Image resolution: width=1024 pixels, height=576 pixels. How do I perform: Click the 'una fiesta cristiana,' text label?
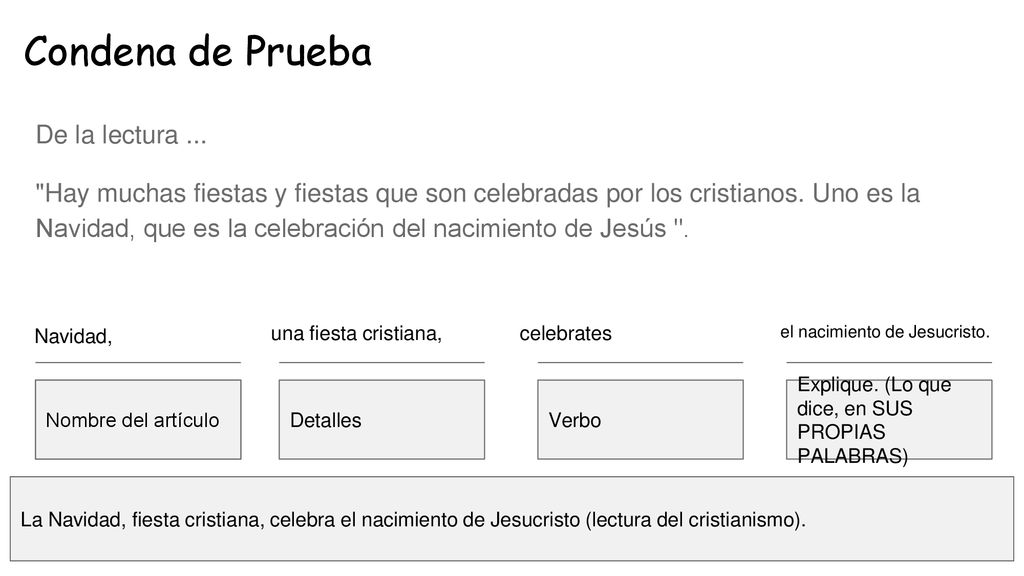356,334
